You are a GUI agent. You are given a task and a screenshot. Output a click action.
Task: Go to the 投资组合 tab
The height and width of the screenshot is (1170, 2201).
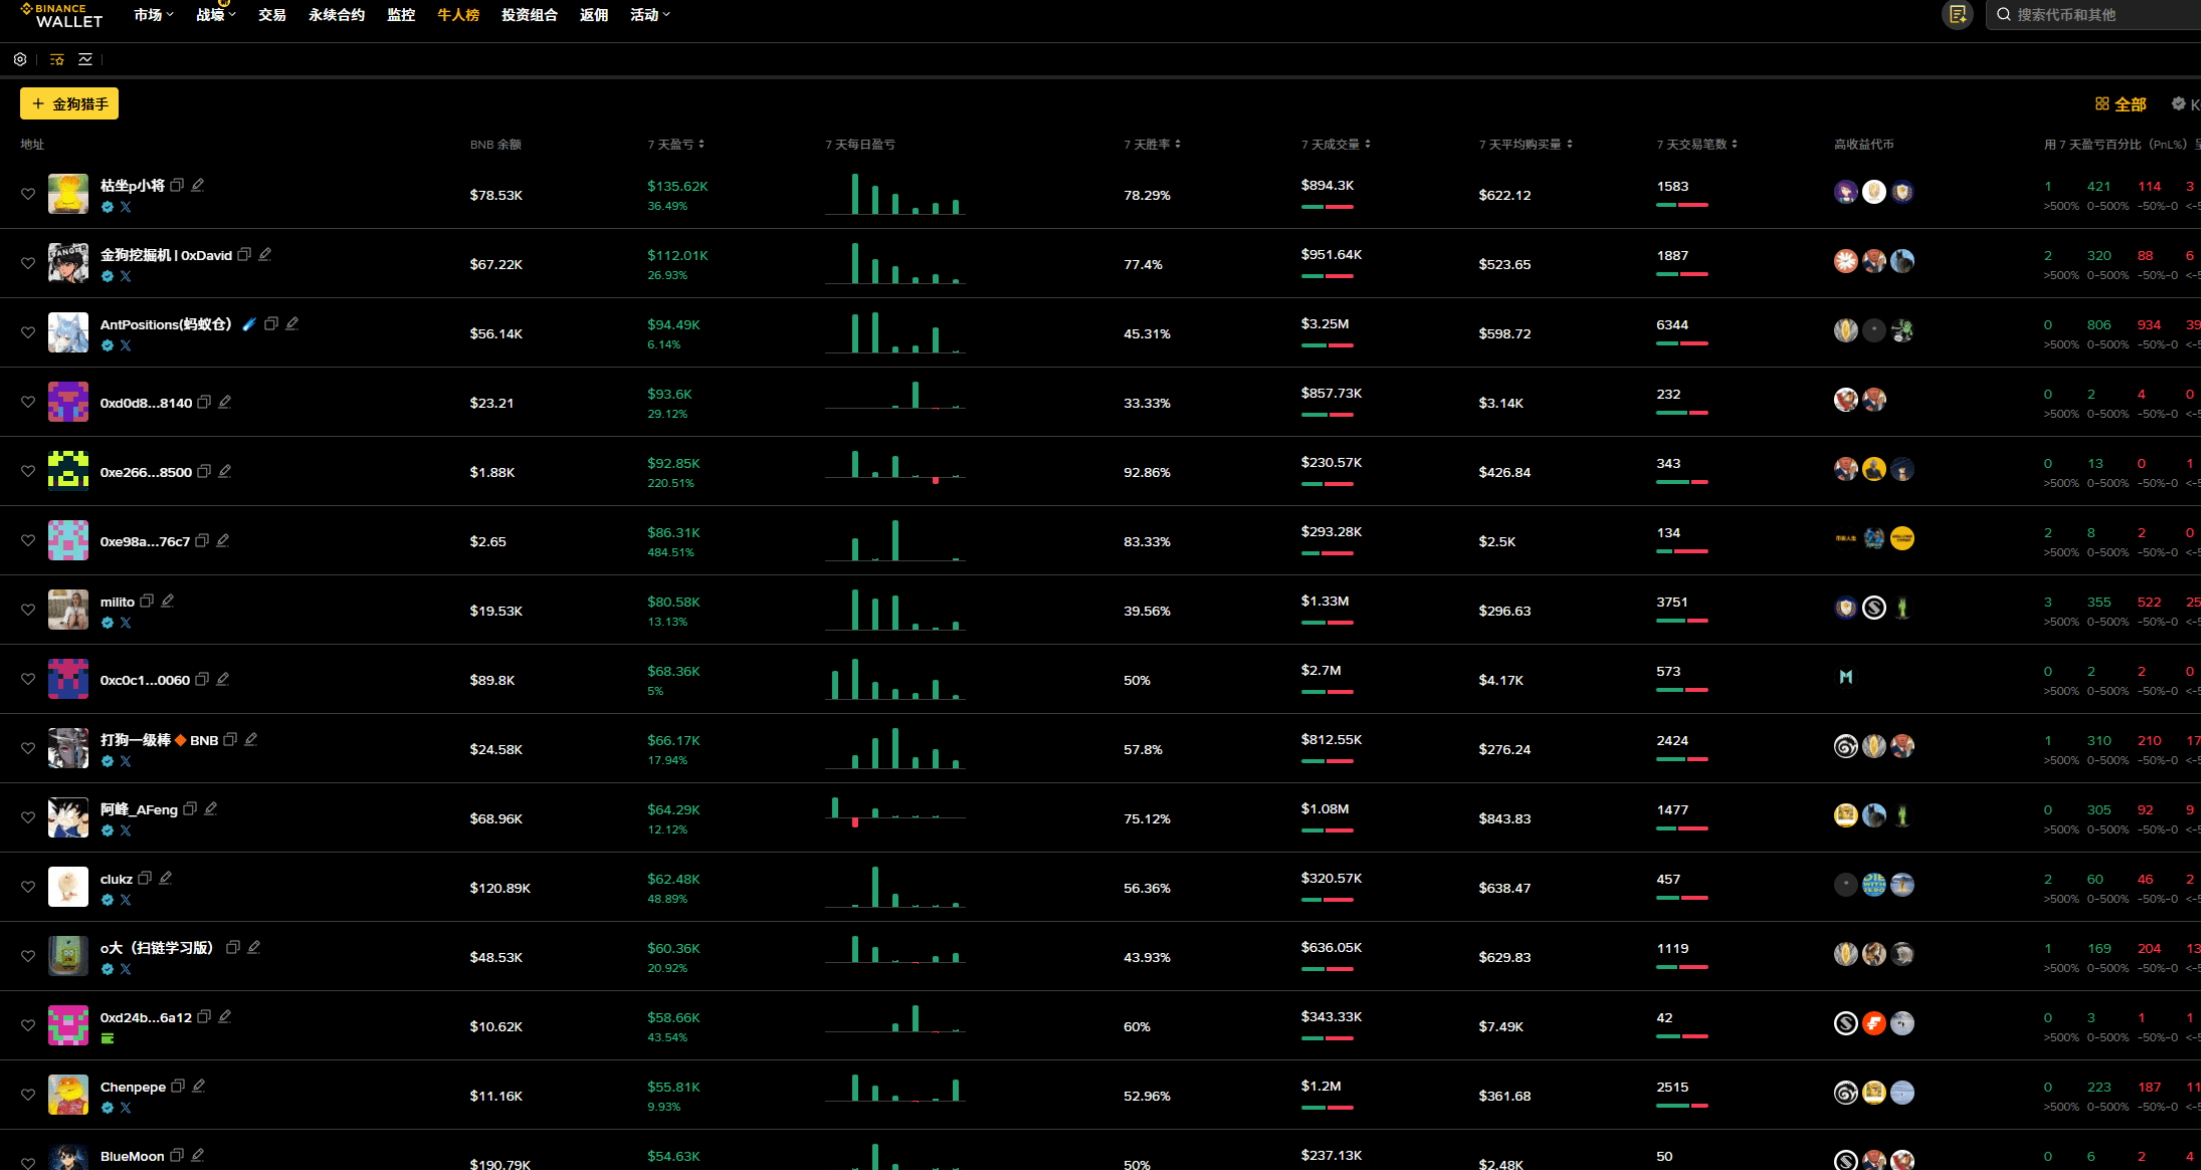coord(529,15)
